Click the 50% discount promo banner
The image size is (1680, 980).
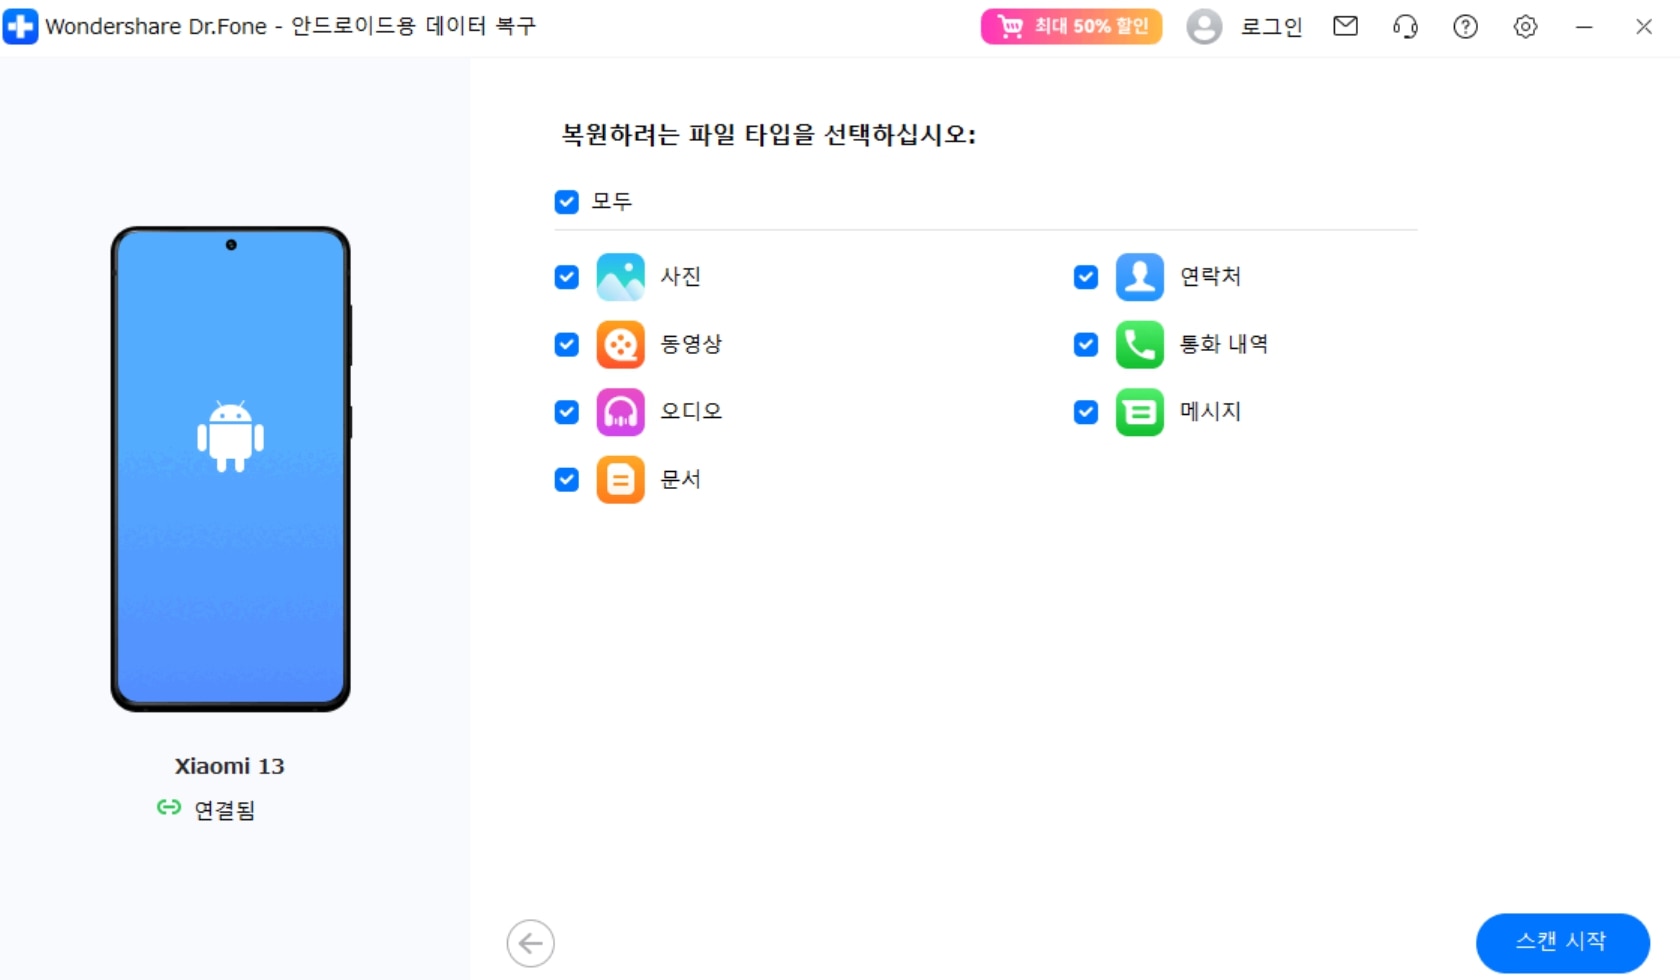(x=1071, y=27)
